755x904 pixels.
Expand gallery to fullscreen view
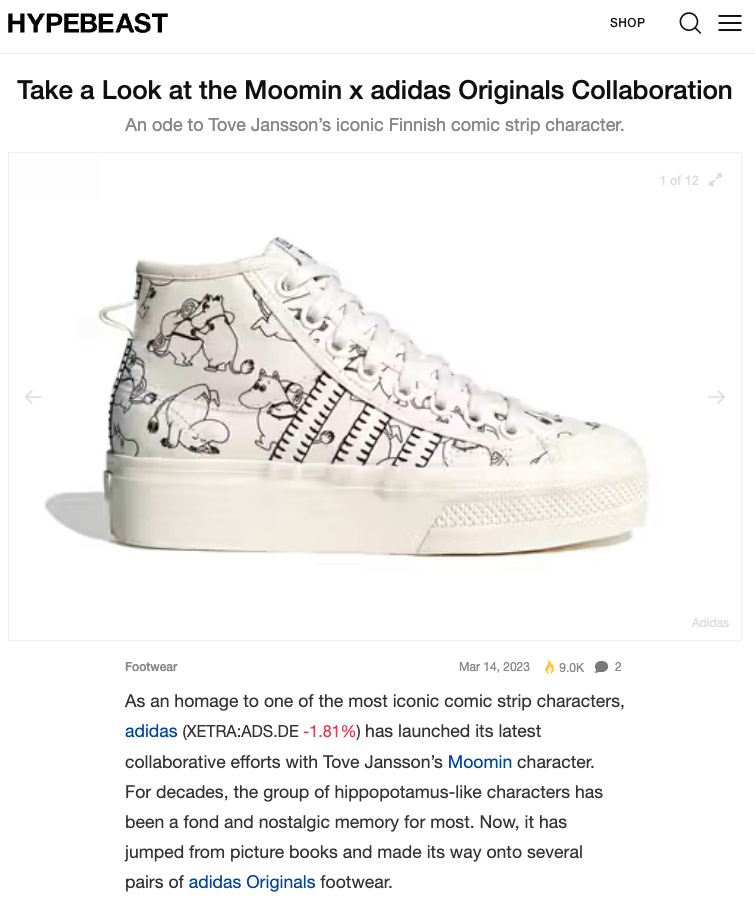[715, 181]
